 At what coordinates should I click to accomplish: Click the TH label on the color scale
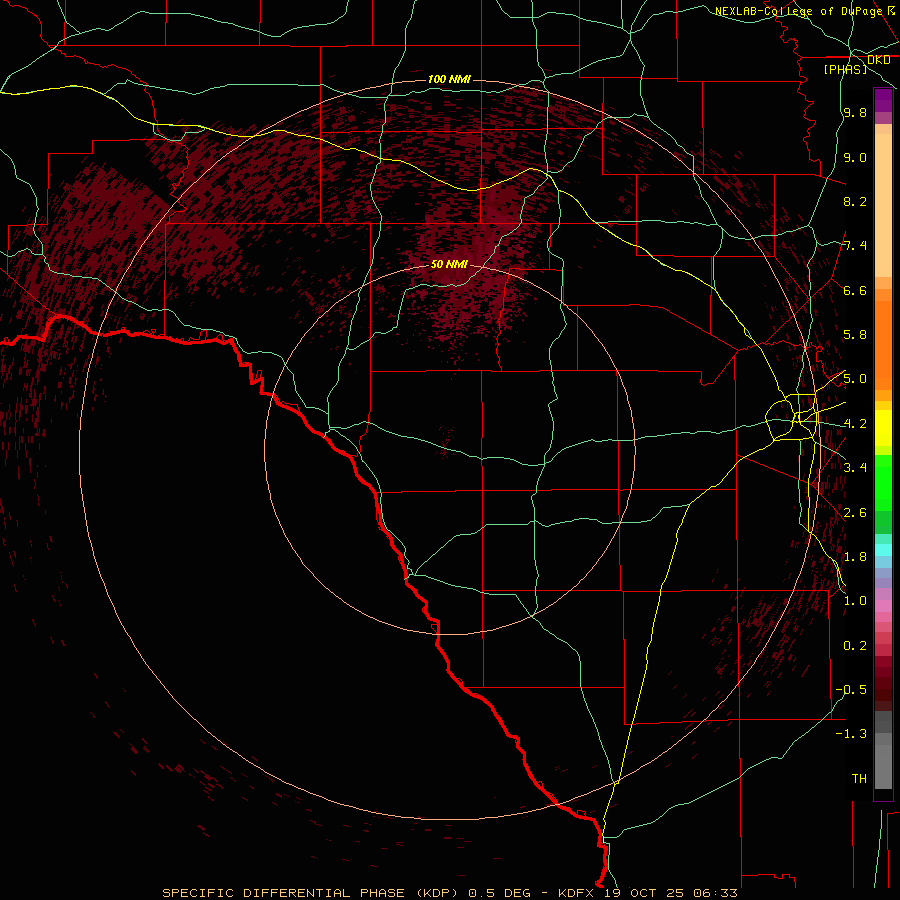pos(859,779)
